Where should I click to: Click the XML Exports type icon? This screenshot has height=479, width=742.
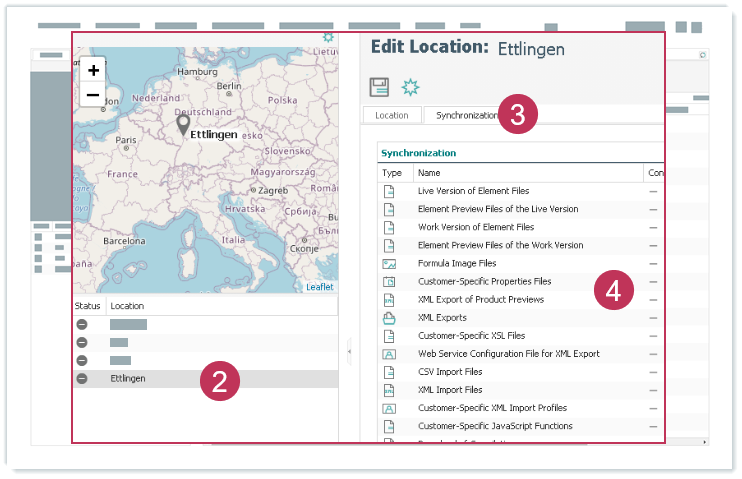coord(390,318)
